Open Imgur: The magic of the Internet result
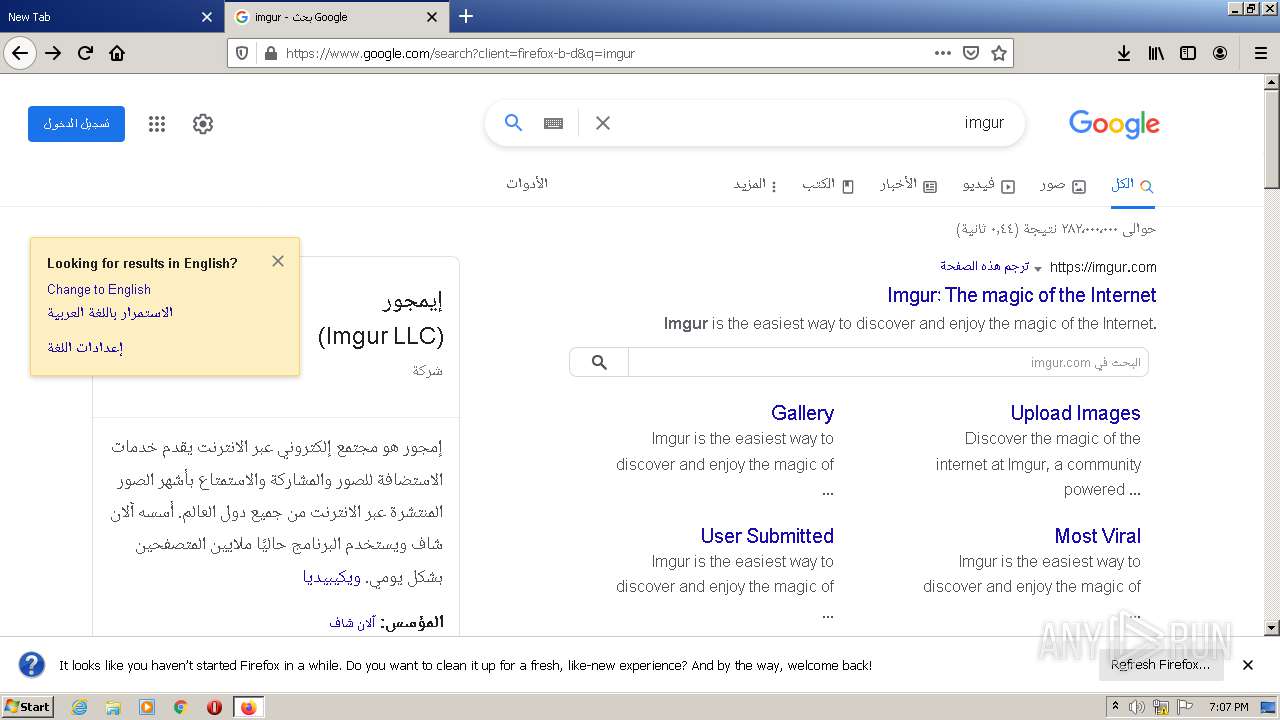This screenshot has height=720, width=1280. coord(1022,295)
